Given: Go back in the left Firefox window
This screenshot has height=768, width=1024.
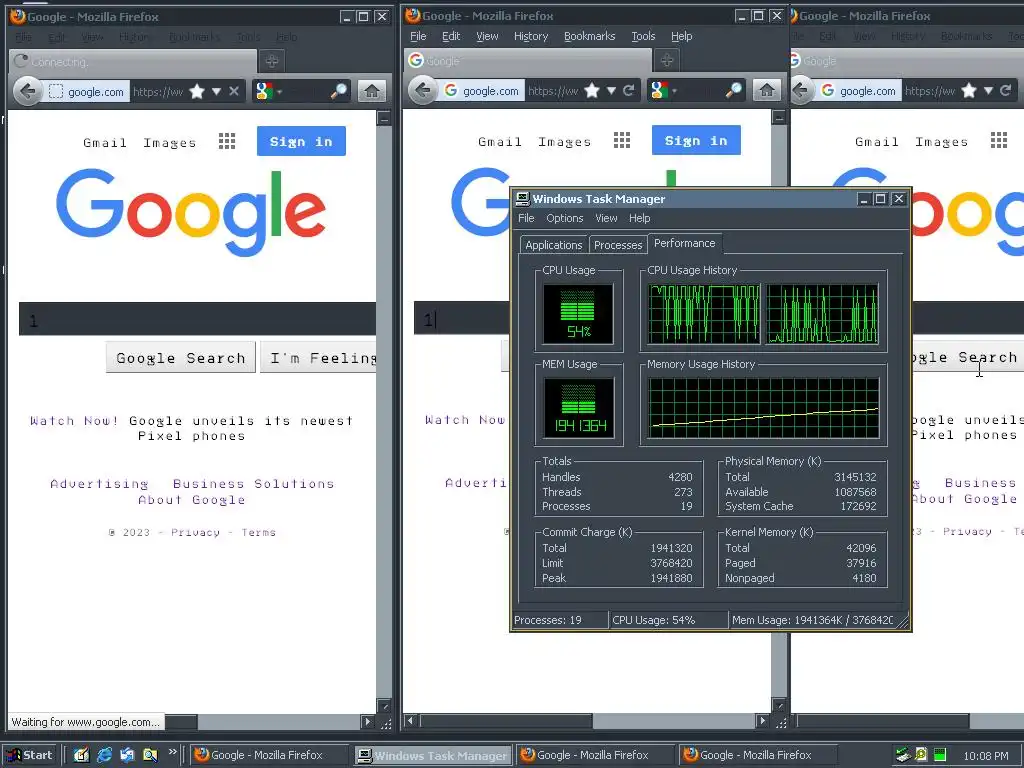Looking at the screenshot, I should 27,91.
